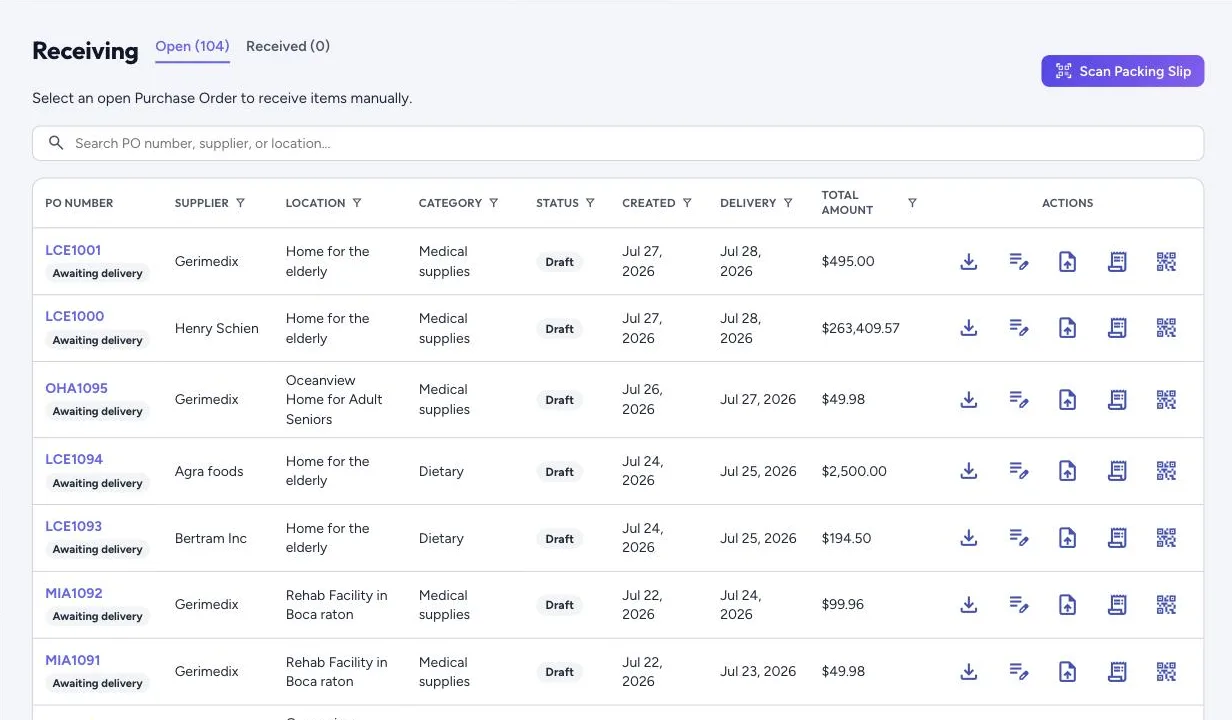Select Oceanview Home for Adult Seniors cell
Viewport: 1232px width, 720px height.
(334, 400)
